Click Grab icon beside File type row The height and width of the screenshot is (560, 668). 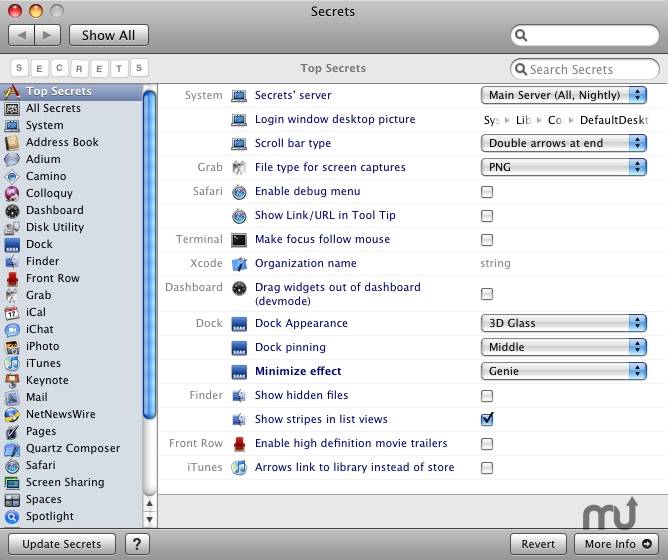[x=239, y=167]
